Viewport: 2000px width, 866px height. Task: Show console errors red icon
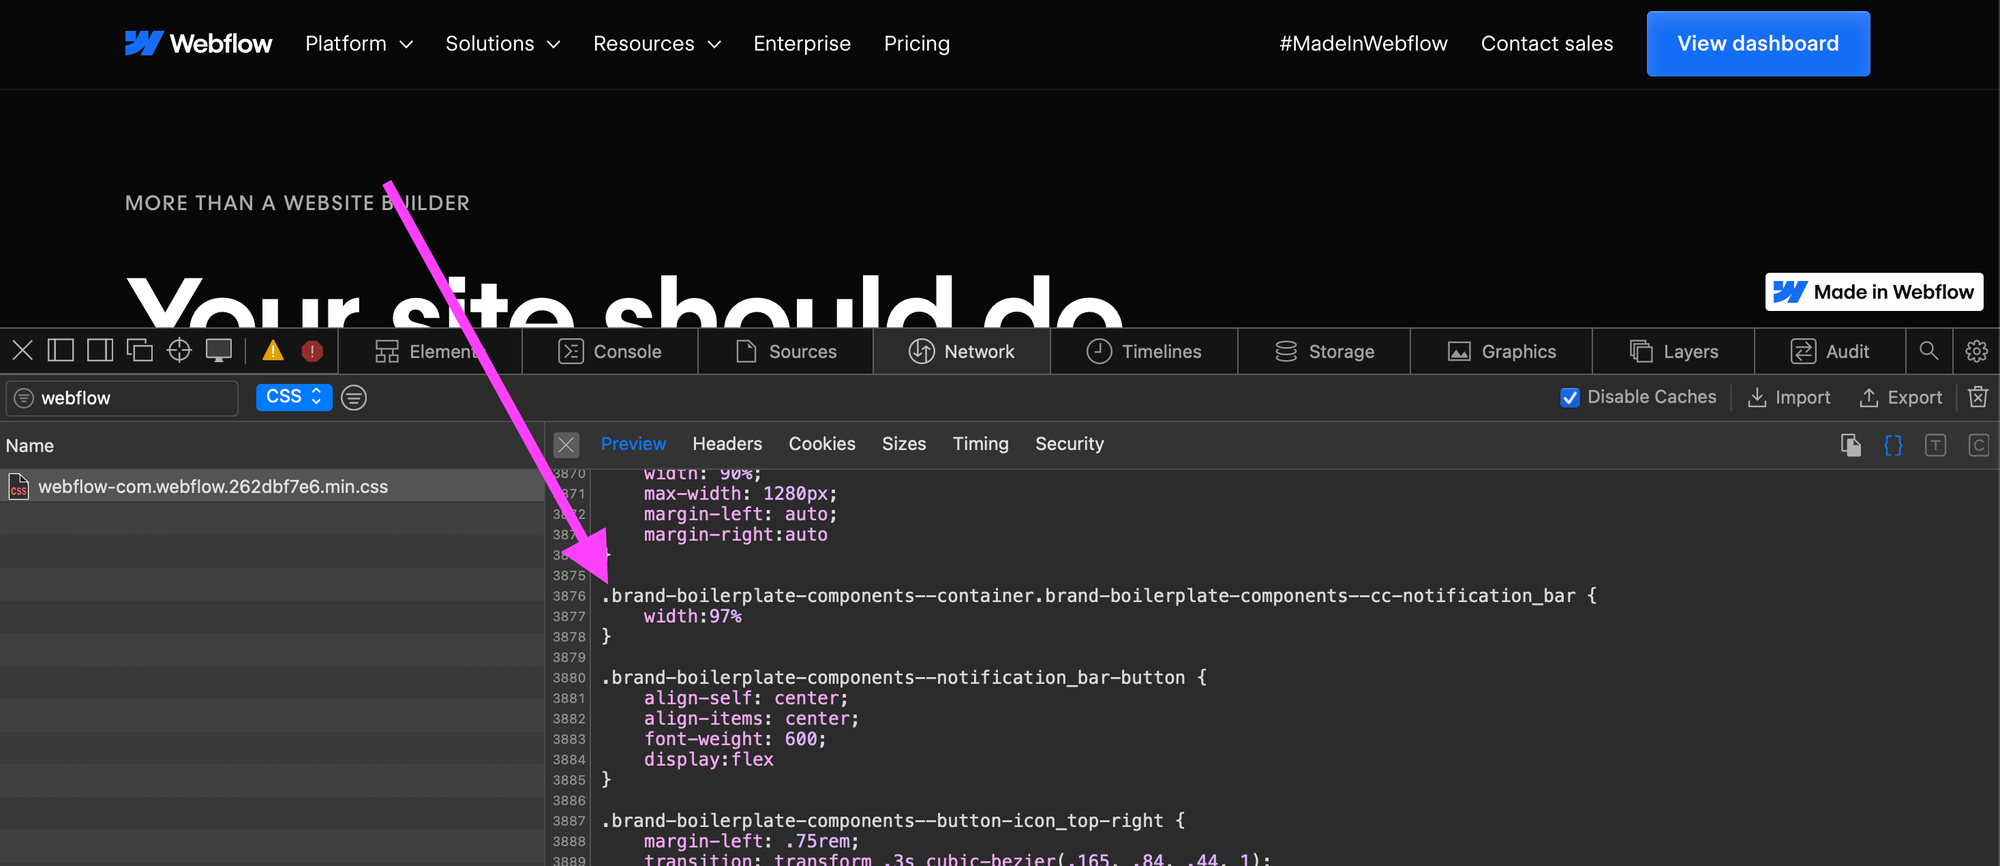coord(312,351)
